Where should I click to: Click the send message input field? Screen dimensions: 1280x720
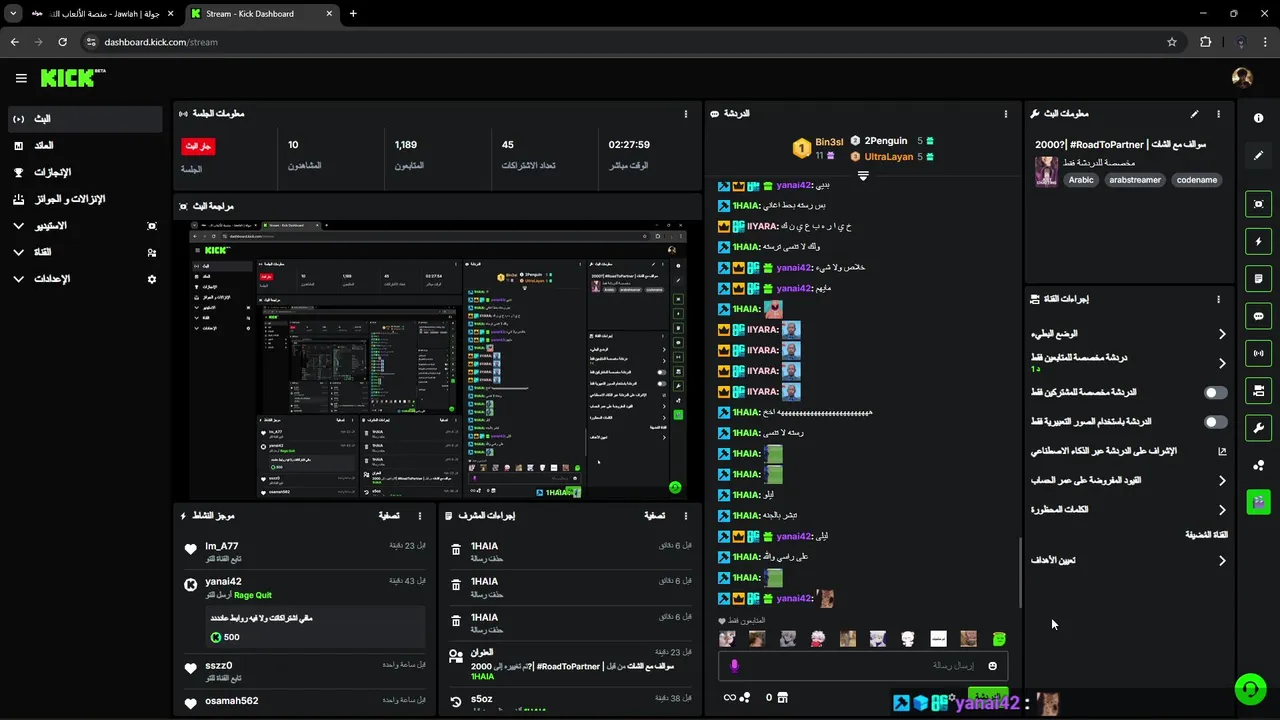click(862, 666)
